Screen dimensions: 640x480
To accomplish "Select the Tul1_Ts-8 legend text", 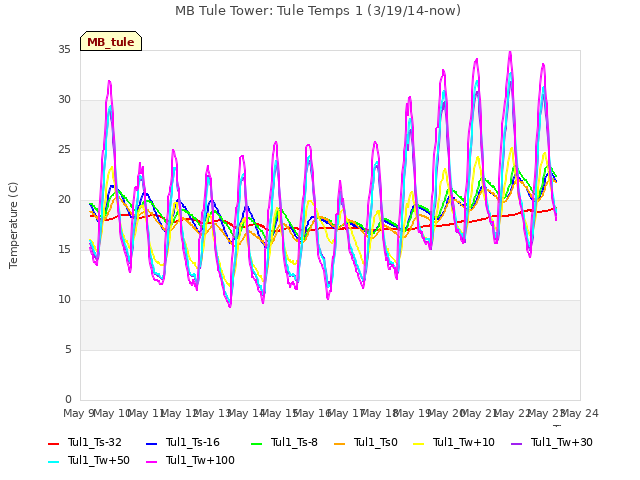I will tap(294, 442).
